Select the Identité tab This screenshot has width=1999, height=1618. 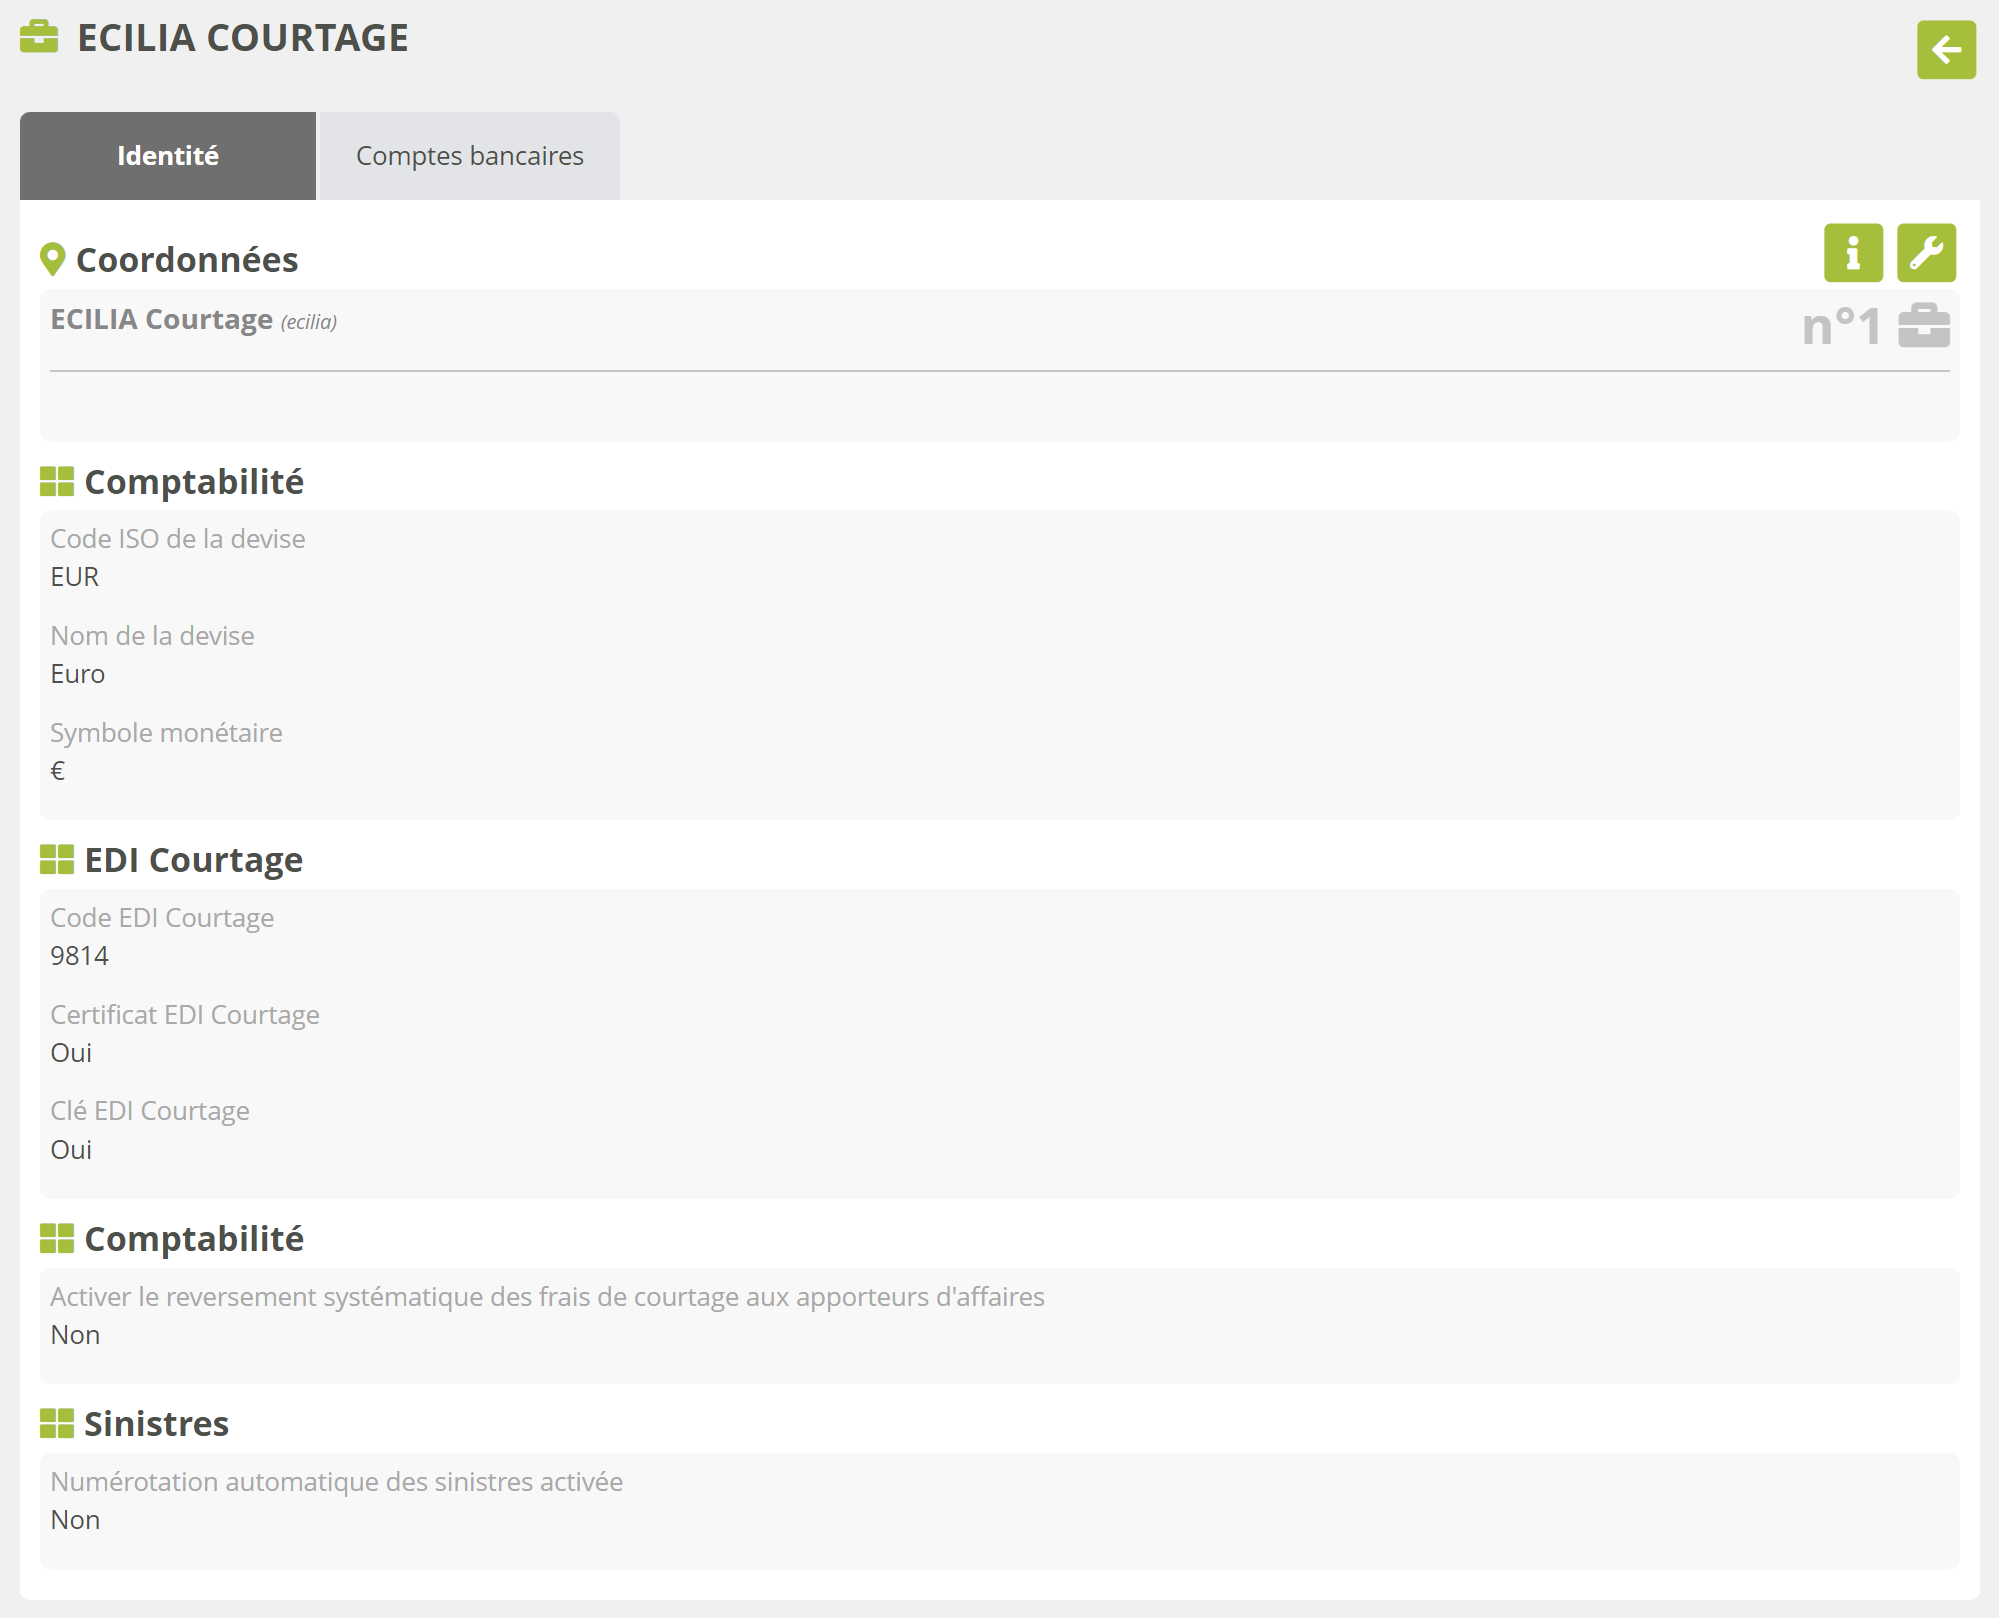click(x=168, y=156)
